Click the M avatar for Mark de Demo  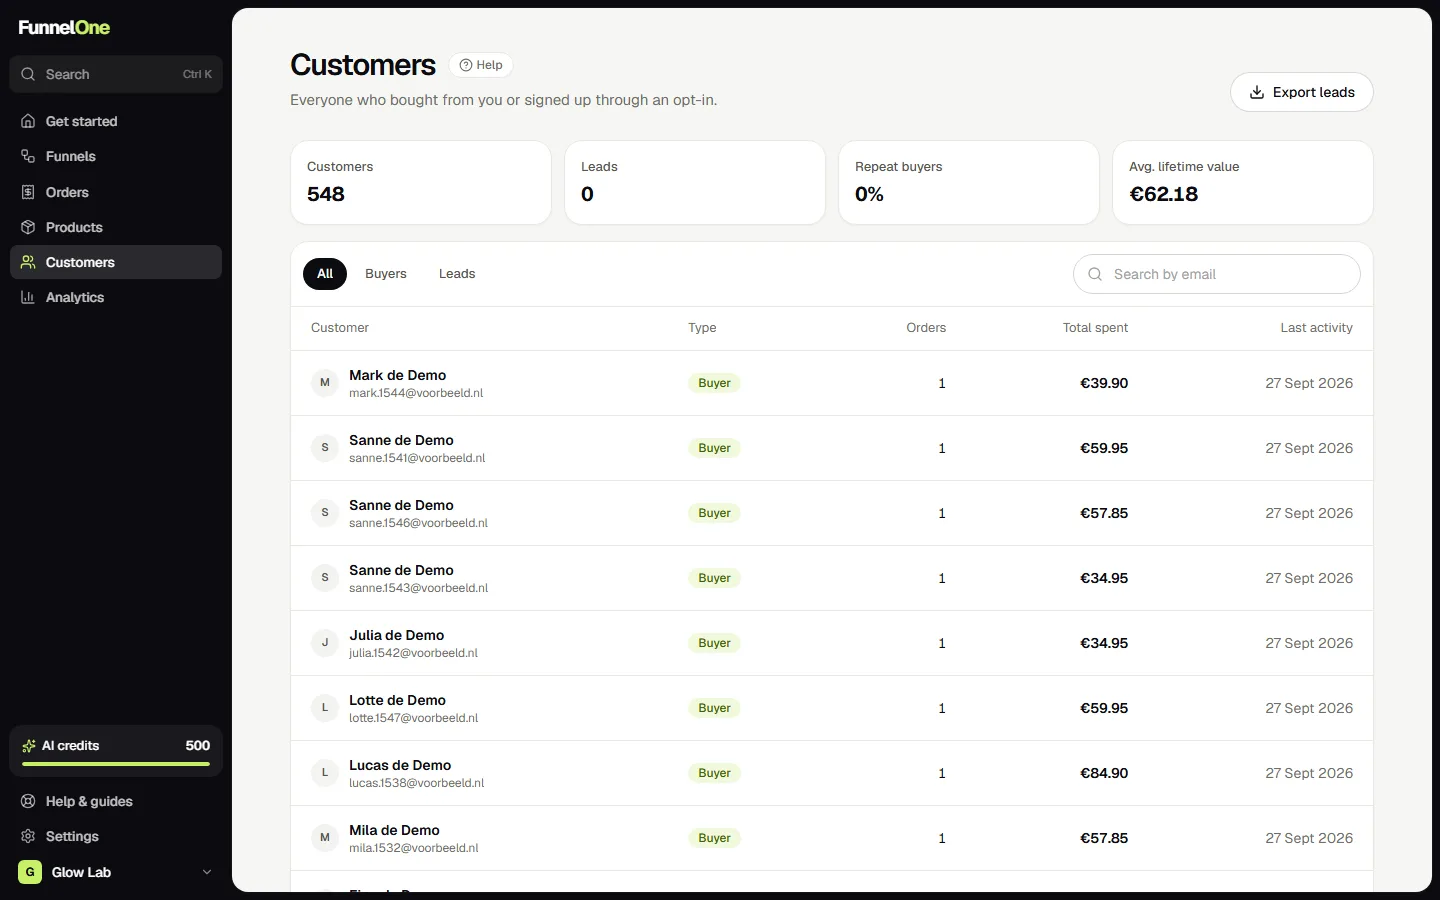(325, 383)
